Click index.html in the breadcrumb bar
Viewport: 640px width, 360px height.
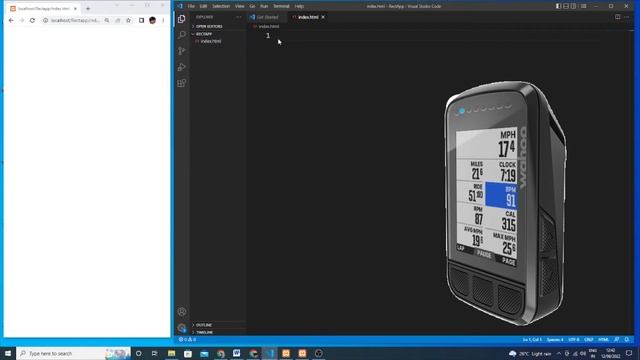(x=269, y=27)
